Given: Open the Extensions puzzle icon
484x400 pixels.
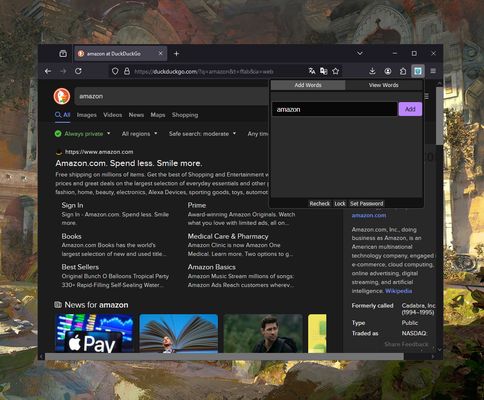Looking at the screenshot, I should [x=403, y=71].
